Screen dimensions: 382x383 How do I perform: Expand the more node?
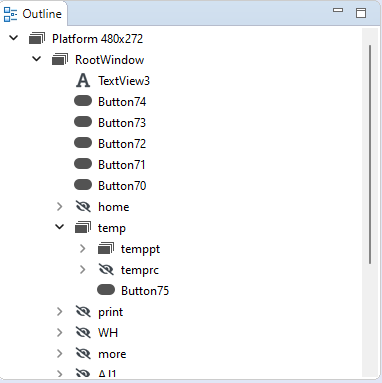60,354
